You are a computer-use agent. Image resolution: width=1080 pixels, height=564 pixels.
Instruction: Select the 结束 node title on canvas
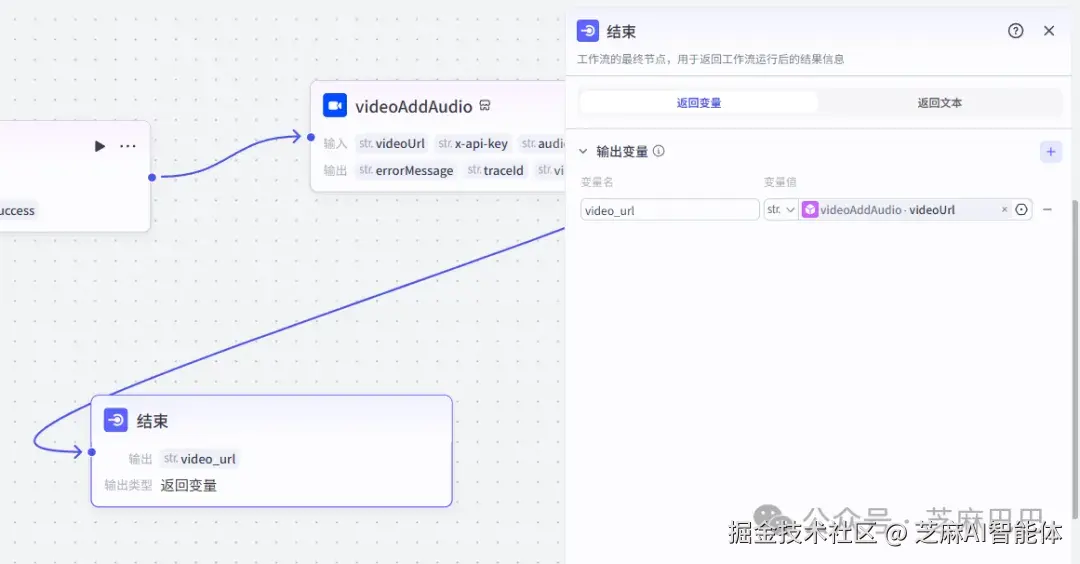coord(152,421)
